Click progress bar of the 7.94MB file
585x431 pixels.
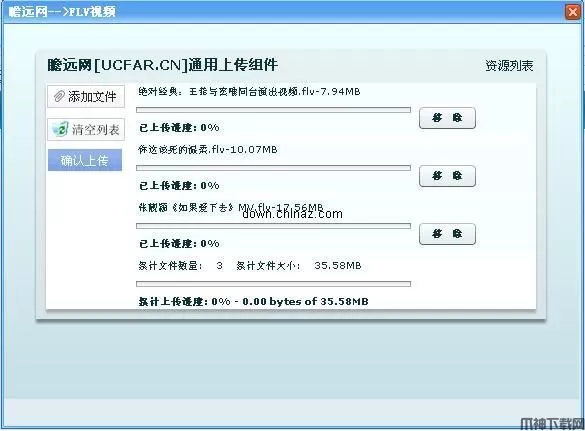click(273, 110)
